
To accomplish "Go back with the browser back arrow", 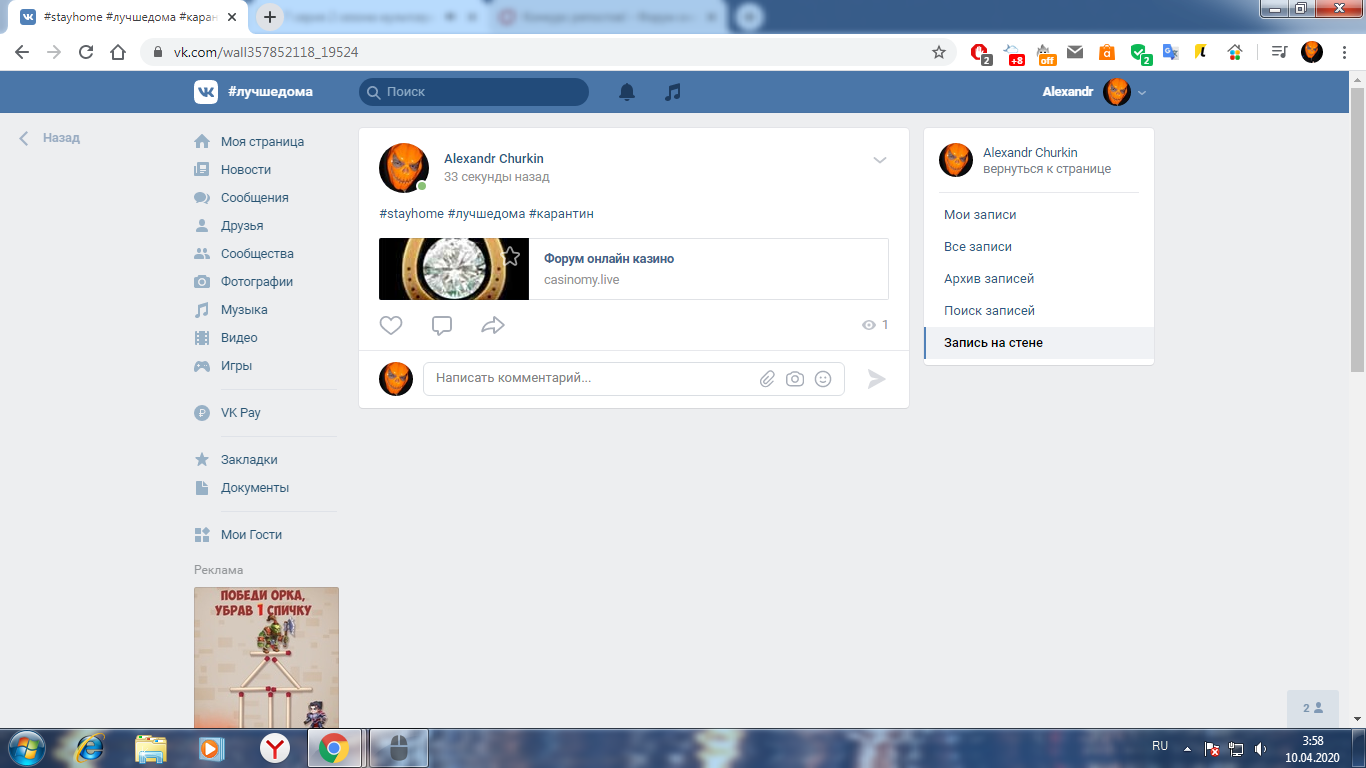I will (x=22, y=52).
